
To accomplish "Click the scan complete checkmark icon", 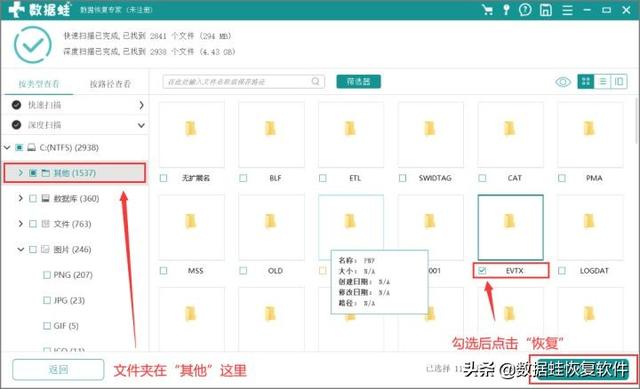I will coord(33,44).
